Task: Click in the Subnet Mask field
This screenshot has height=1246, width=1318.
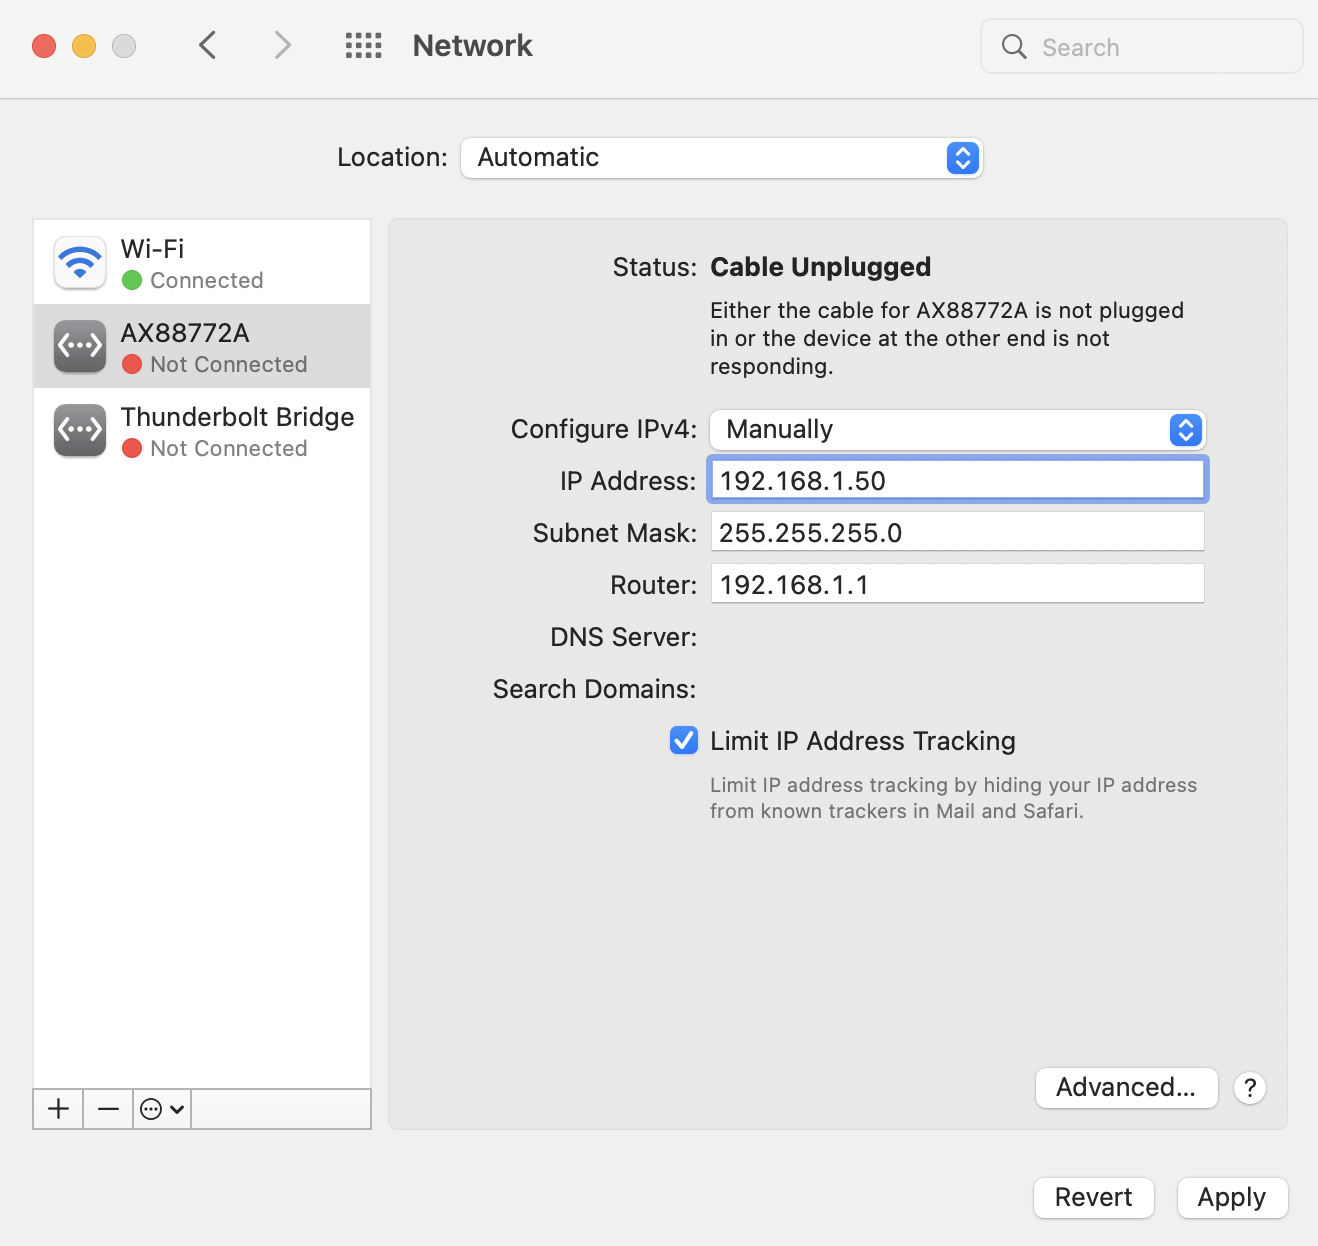Action: click(958, 532)
